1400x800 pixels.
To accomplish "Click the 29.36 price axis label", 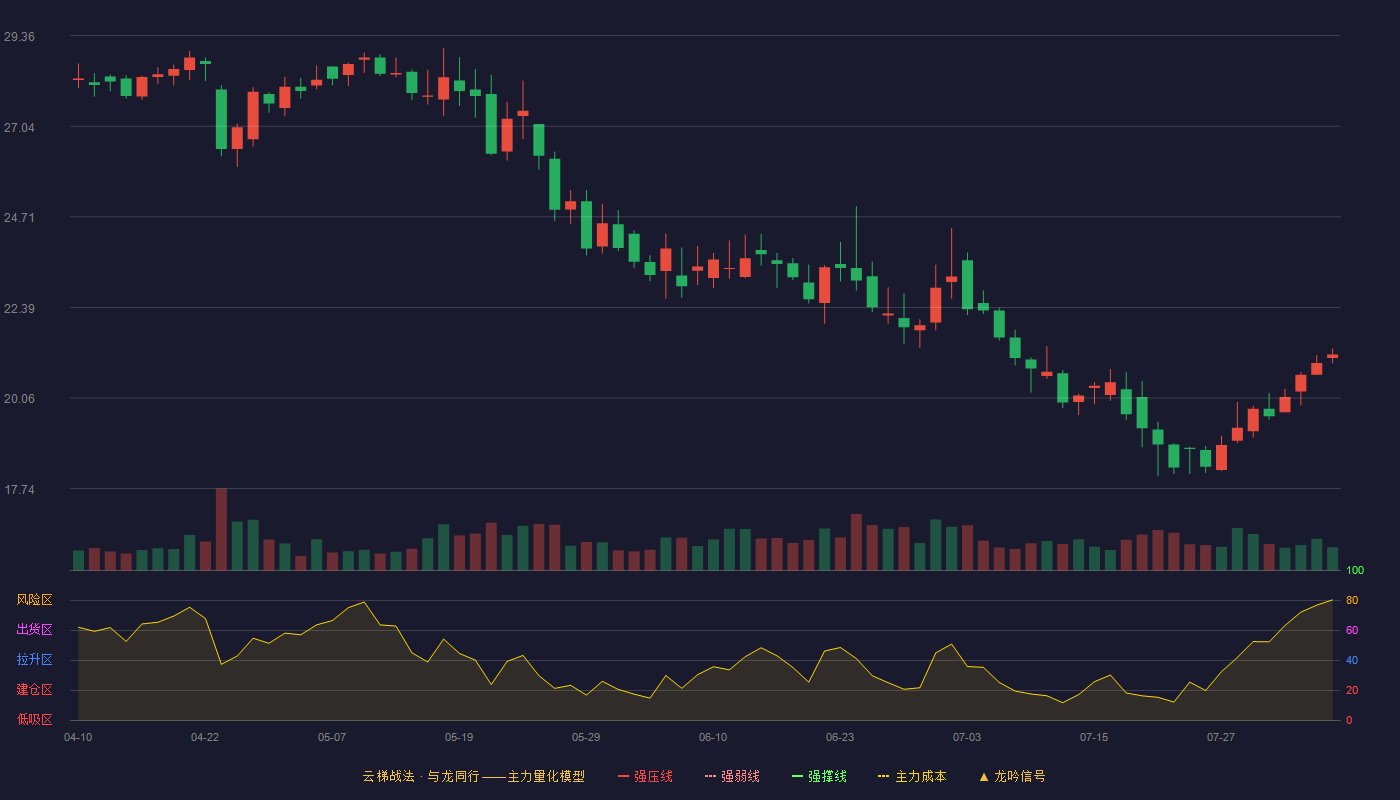I will [19, 37].
